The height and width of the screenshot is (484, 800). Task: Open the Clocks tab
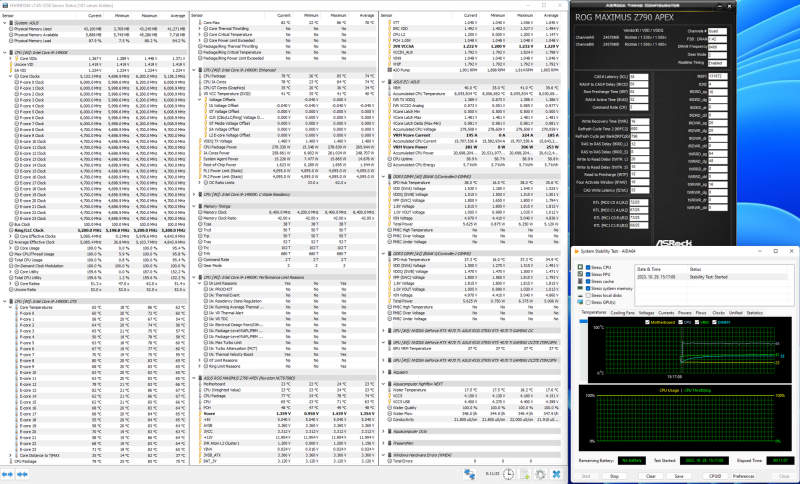(718, 313)
